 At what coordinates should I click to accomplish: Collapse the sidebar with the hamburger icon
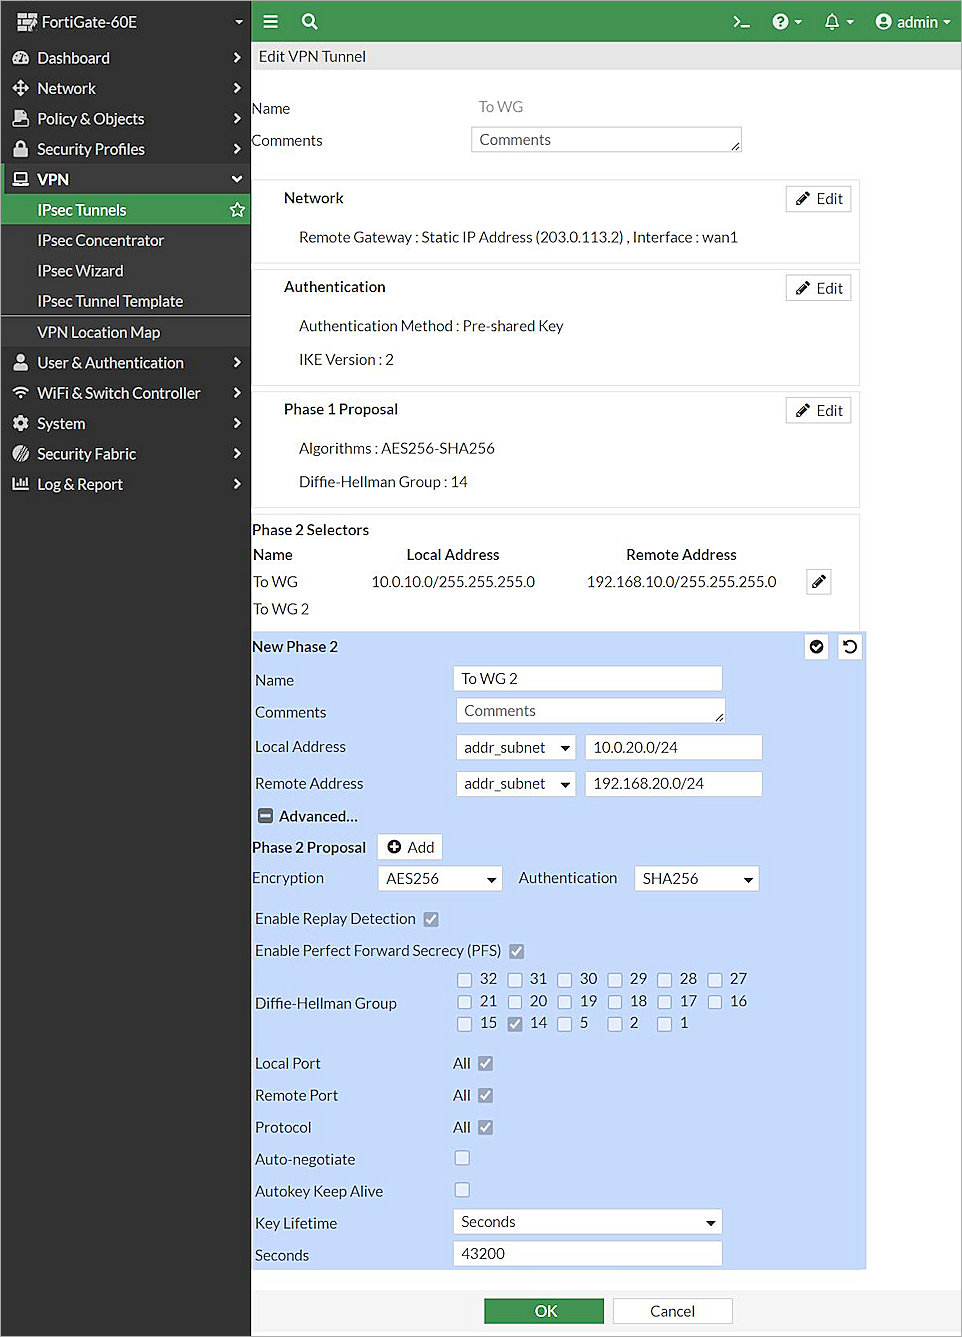point(270,21)
